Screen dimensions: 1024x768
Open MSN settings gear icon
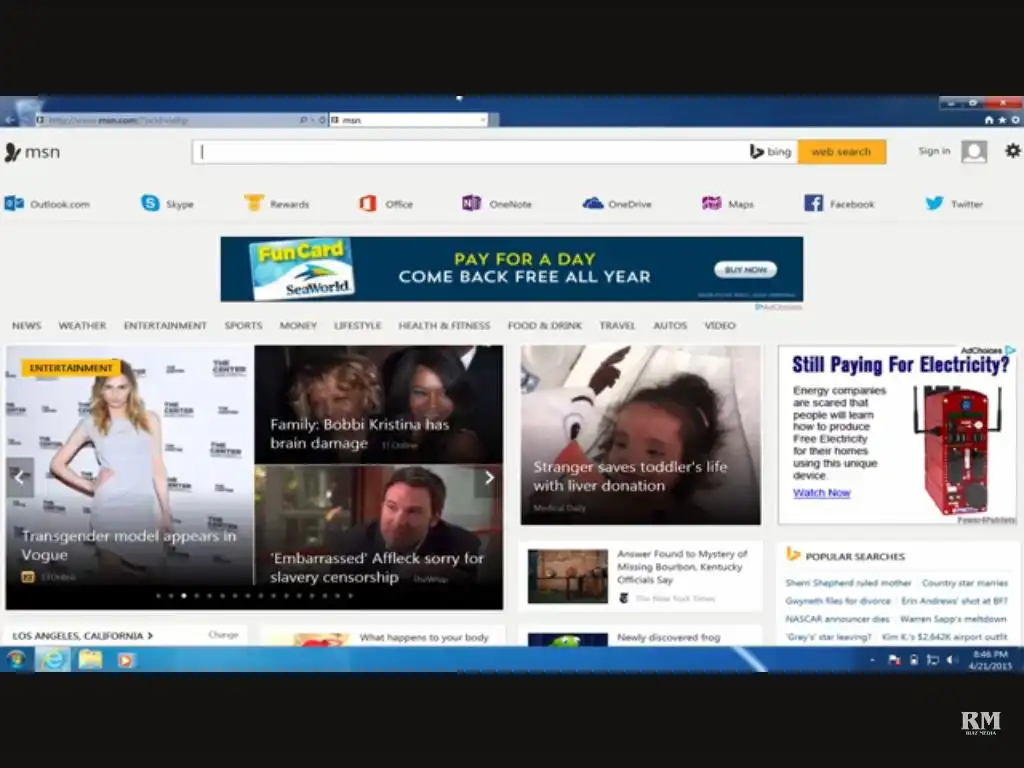tap(1012, 151)
